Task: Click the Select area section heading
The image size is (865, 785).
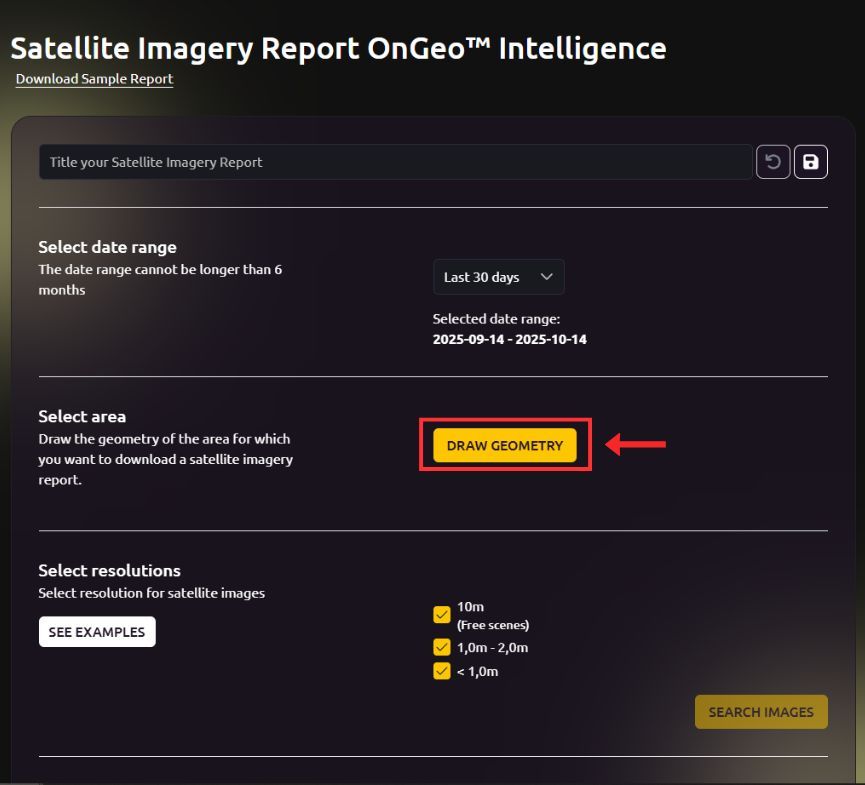Action: pos(82,416)
